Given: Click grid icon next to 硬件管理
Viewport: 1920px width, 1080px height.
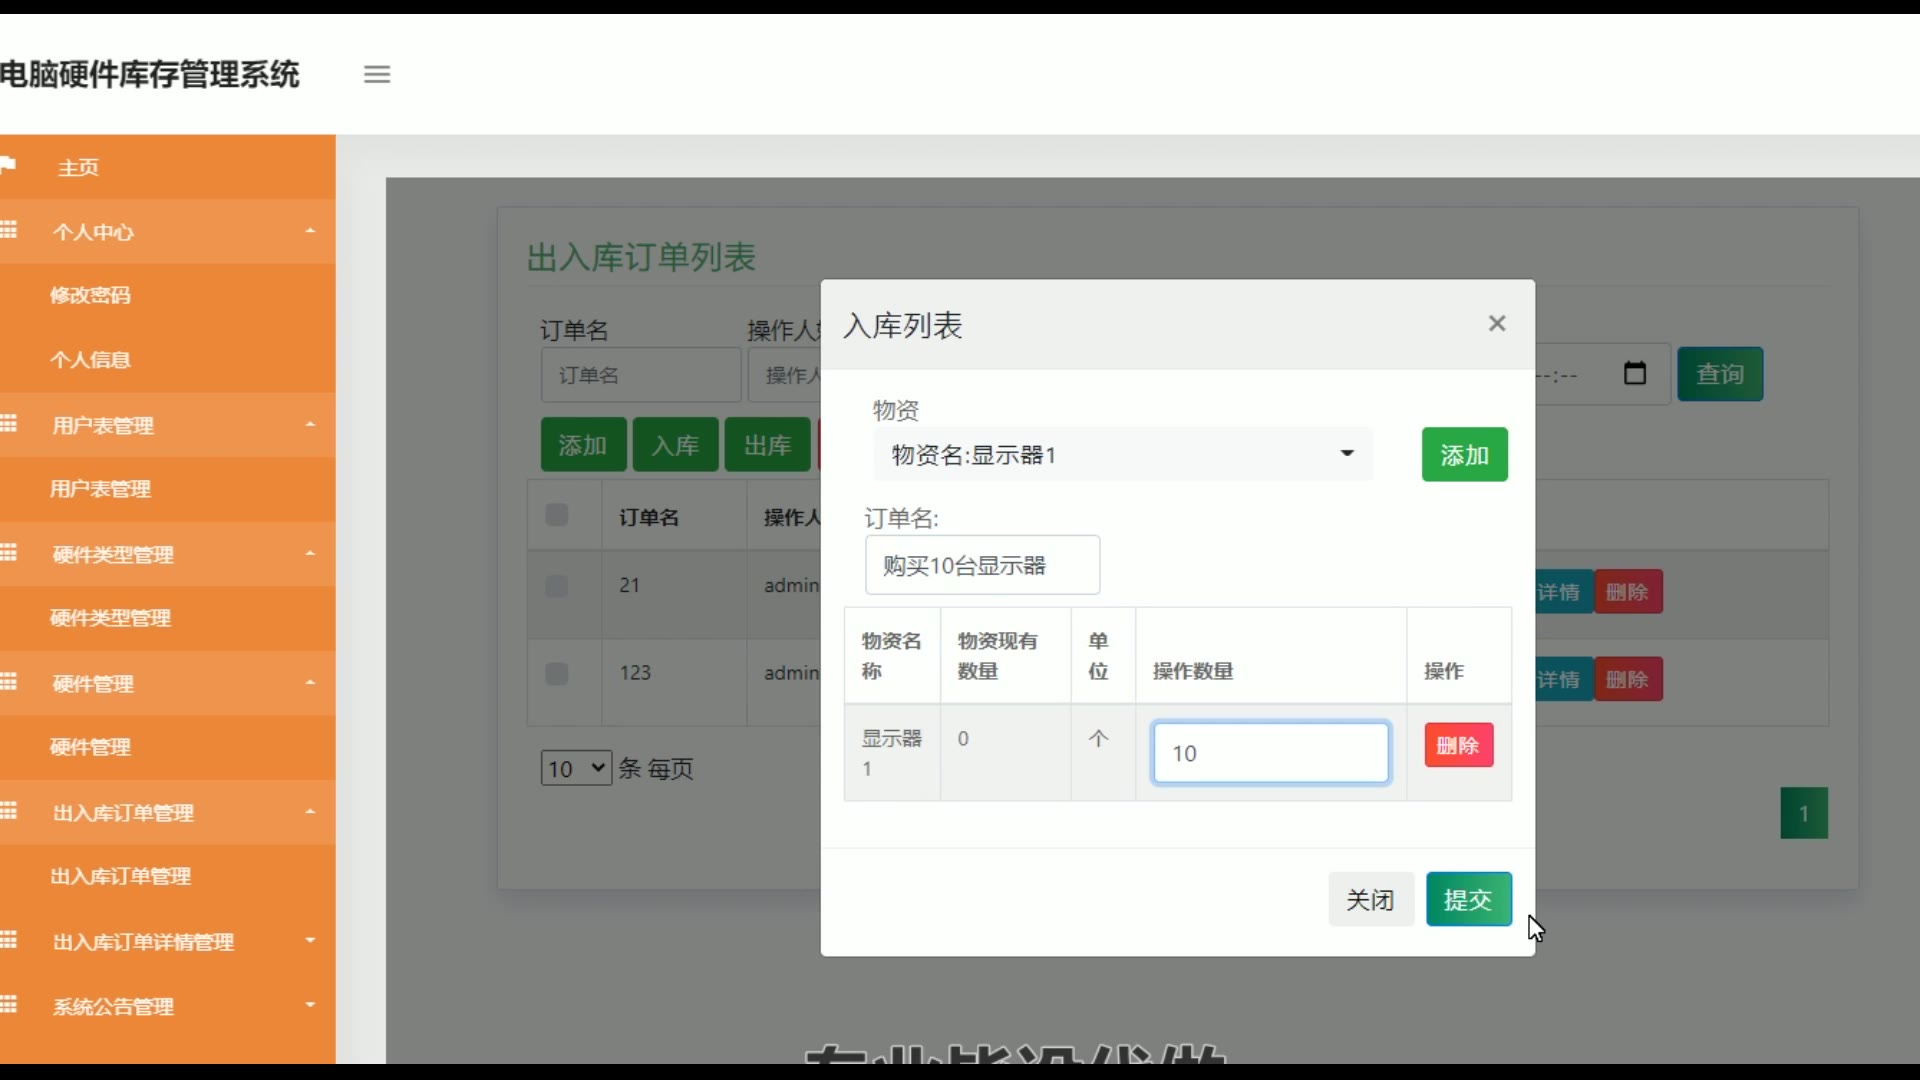Looking at the screenshot, I should [9, 683].
